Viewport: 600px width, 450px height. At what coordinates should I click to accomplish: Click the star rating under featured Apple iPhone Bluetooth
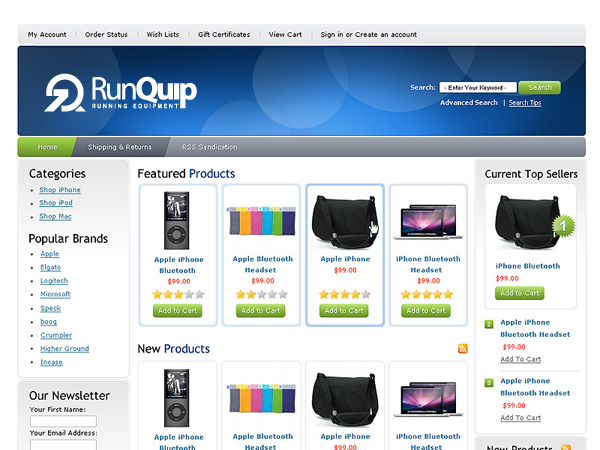click(178, 294)
